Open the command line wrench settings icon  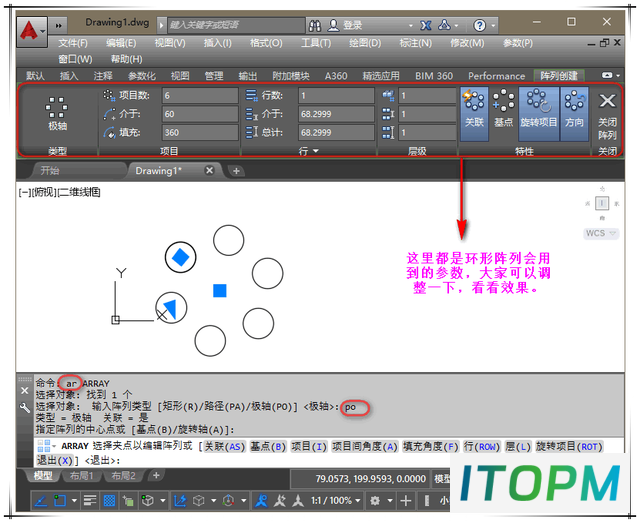coord(24,407)
